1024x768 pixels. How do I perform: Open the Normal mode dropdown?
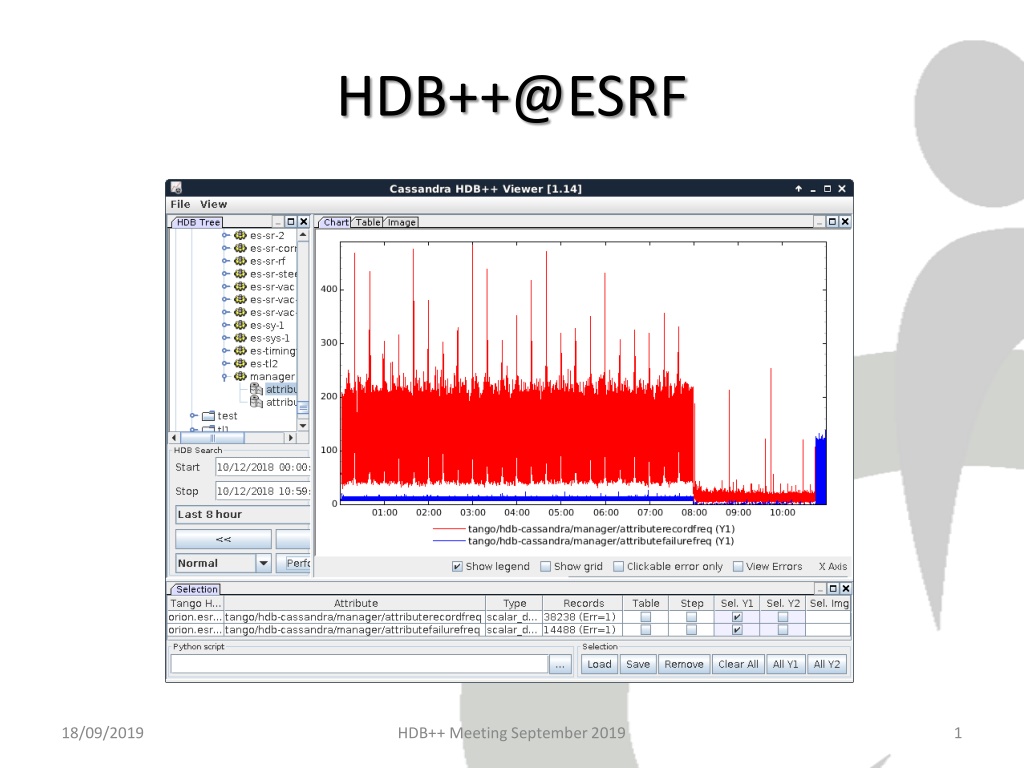pos(263,563)
